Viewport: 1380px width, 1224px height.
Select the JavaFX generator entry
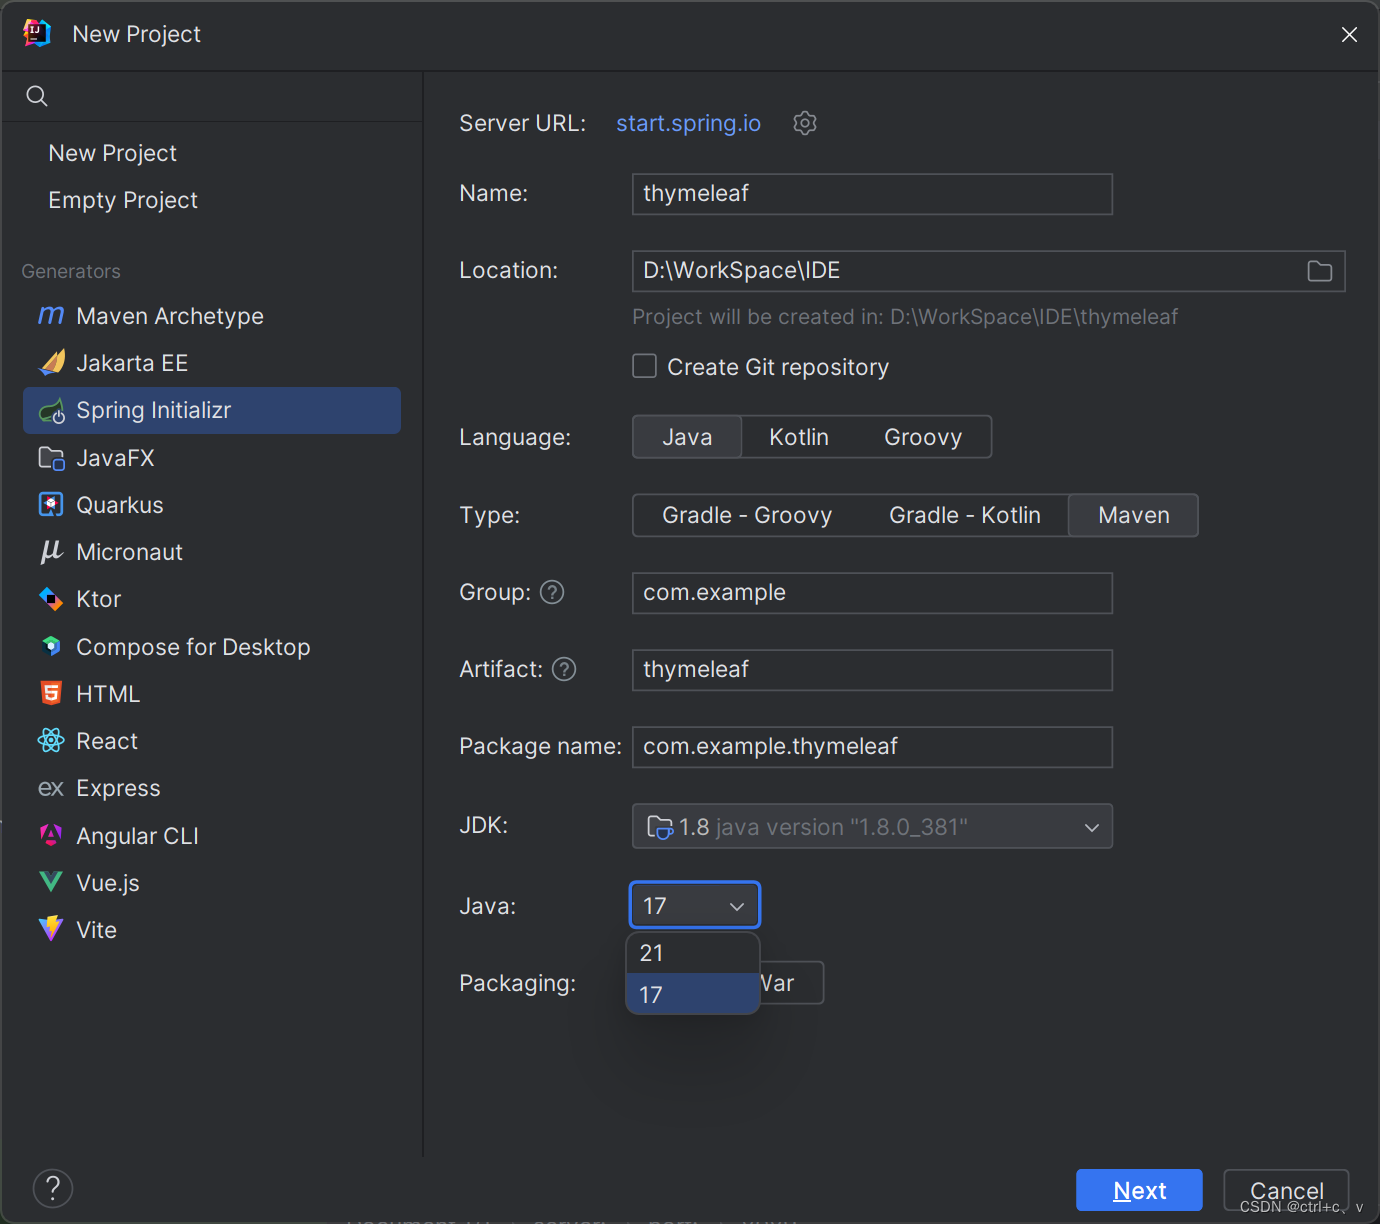tap(212, 458)
